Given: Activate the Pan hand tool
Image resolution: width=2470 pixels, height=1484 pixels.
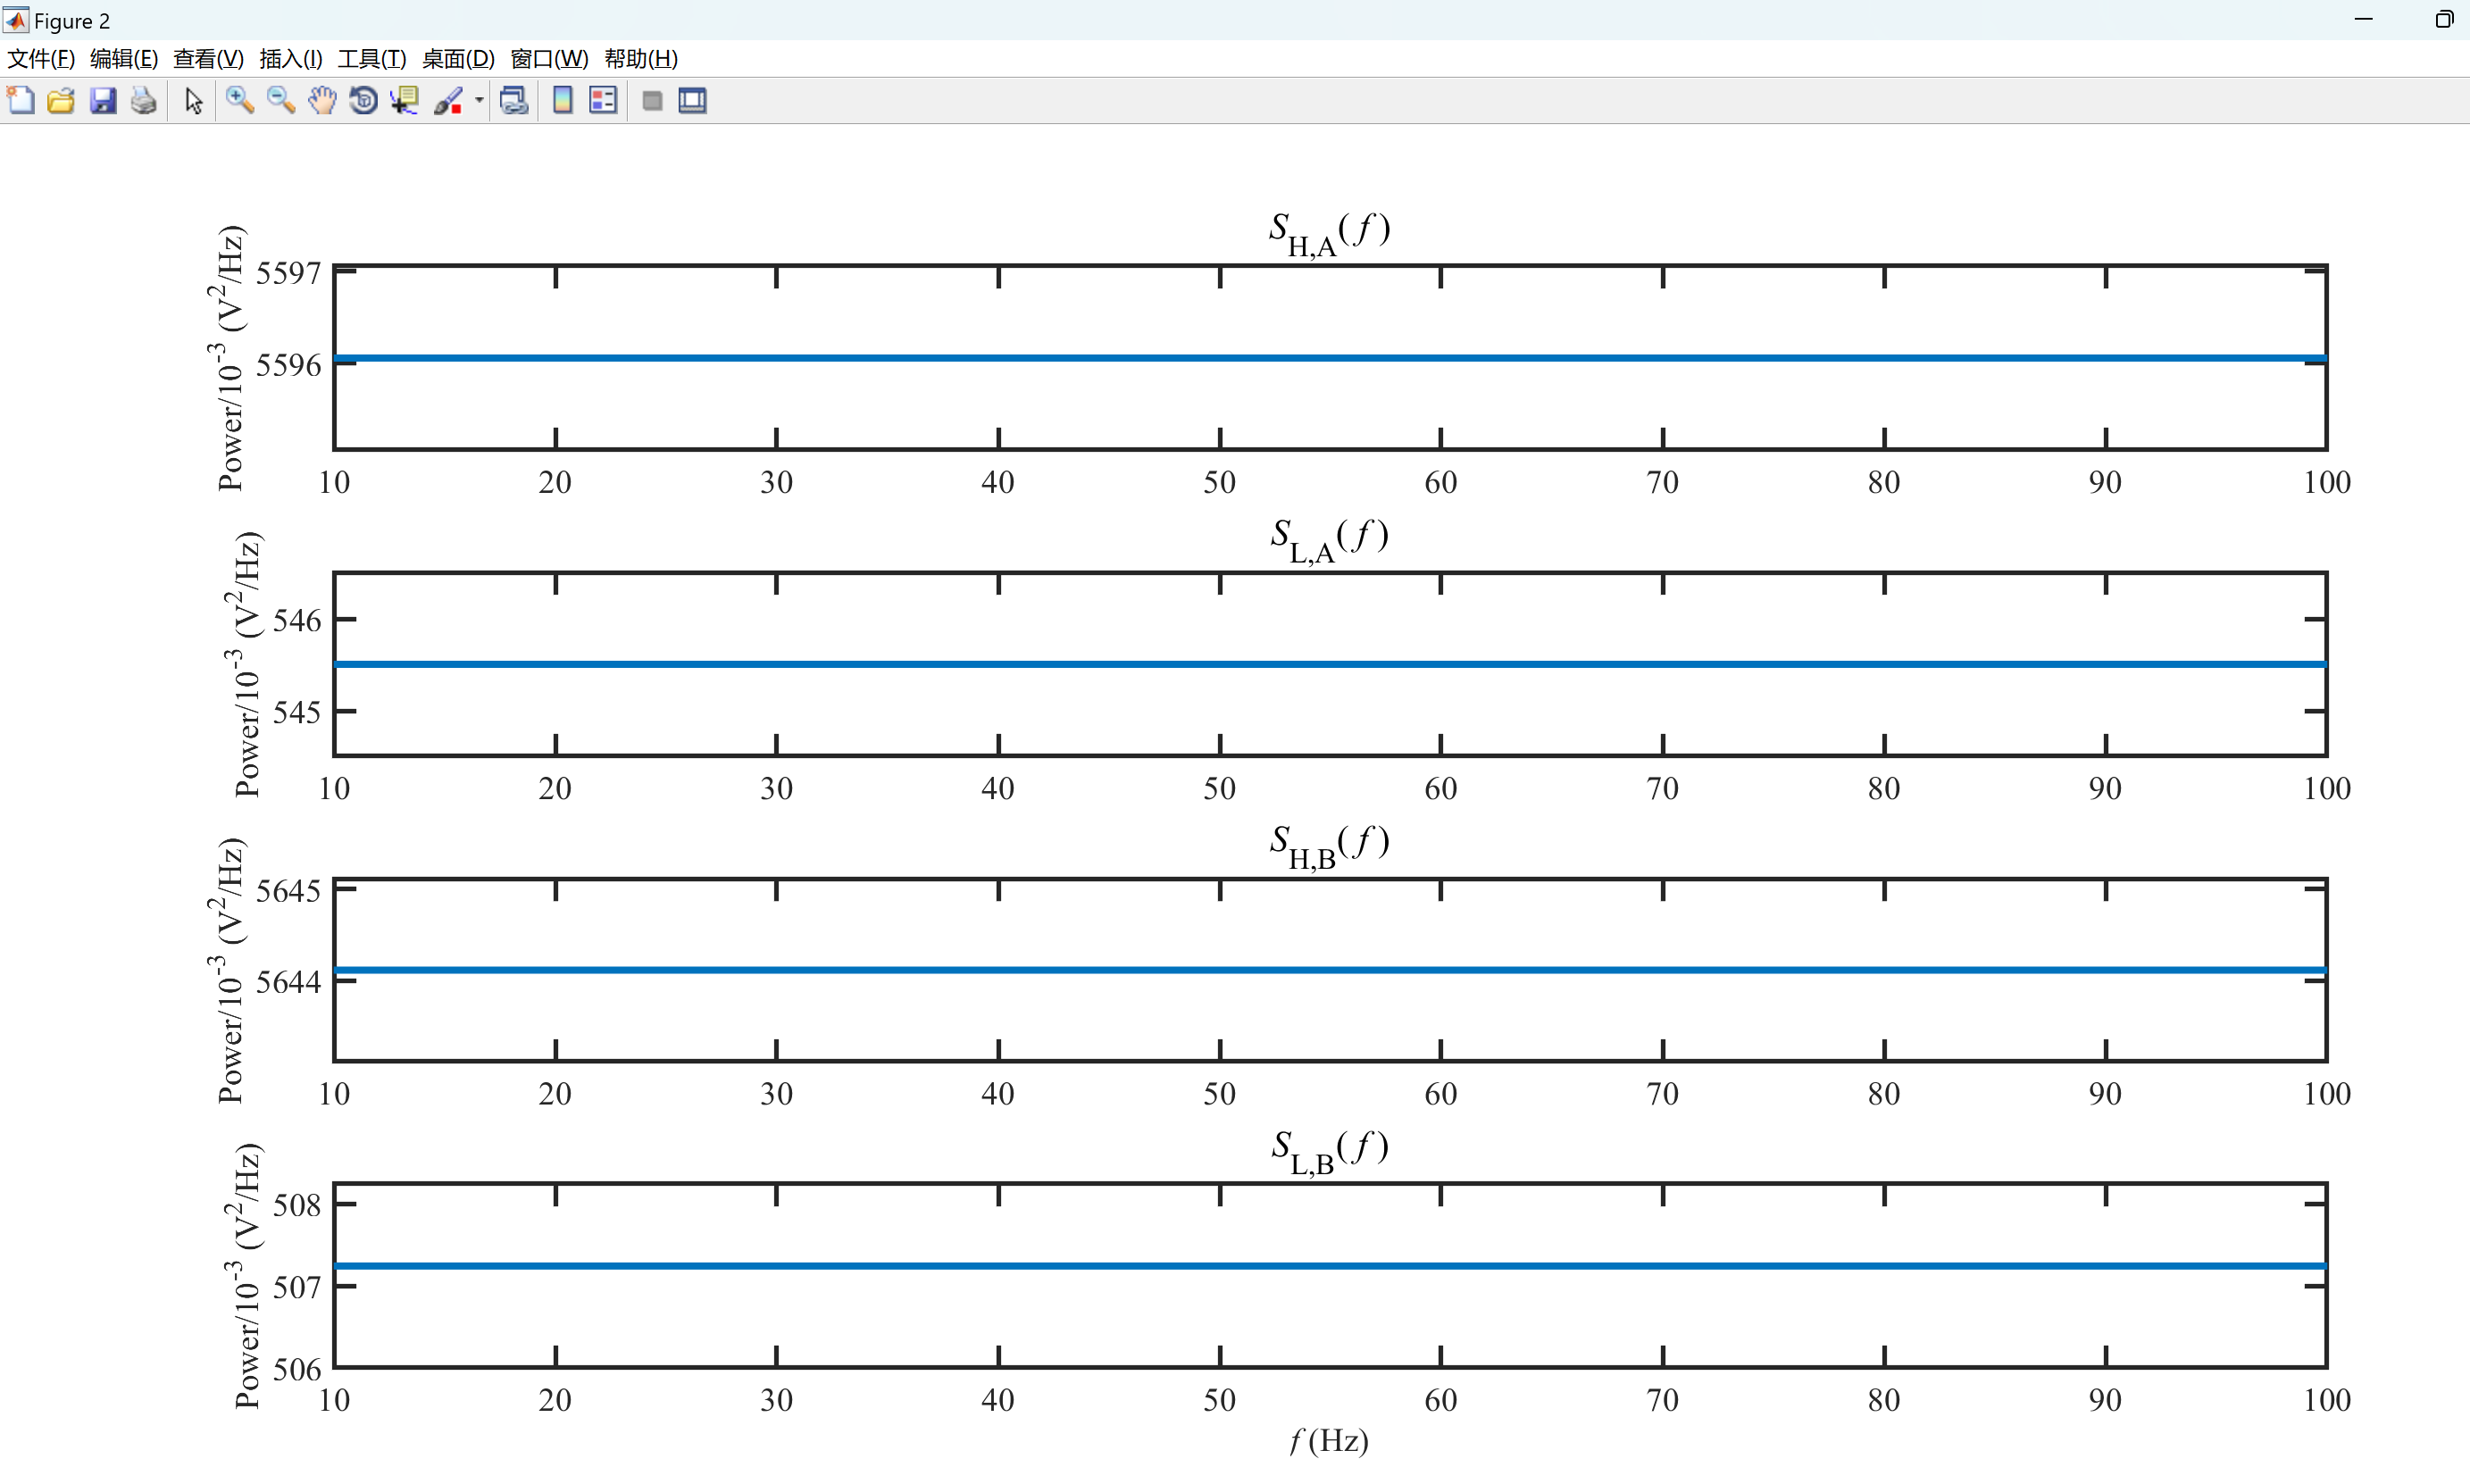Looking at the screenshot, I should (x=322, y=101).
